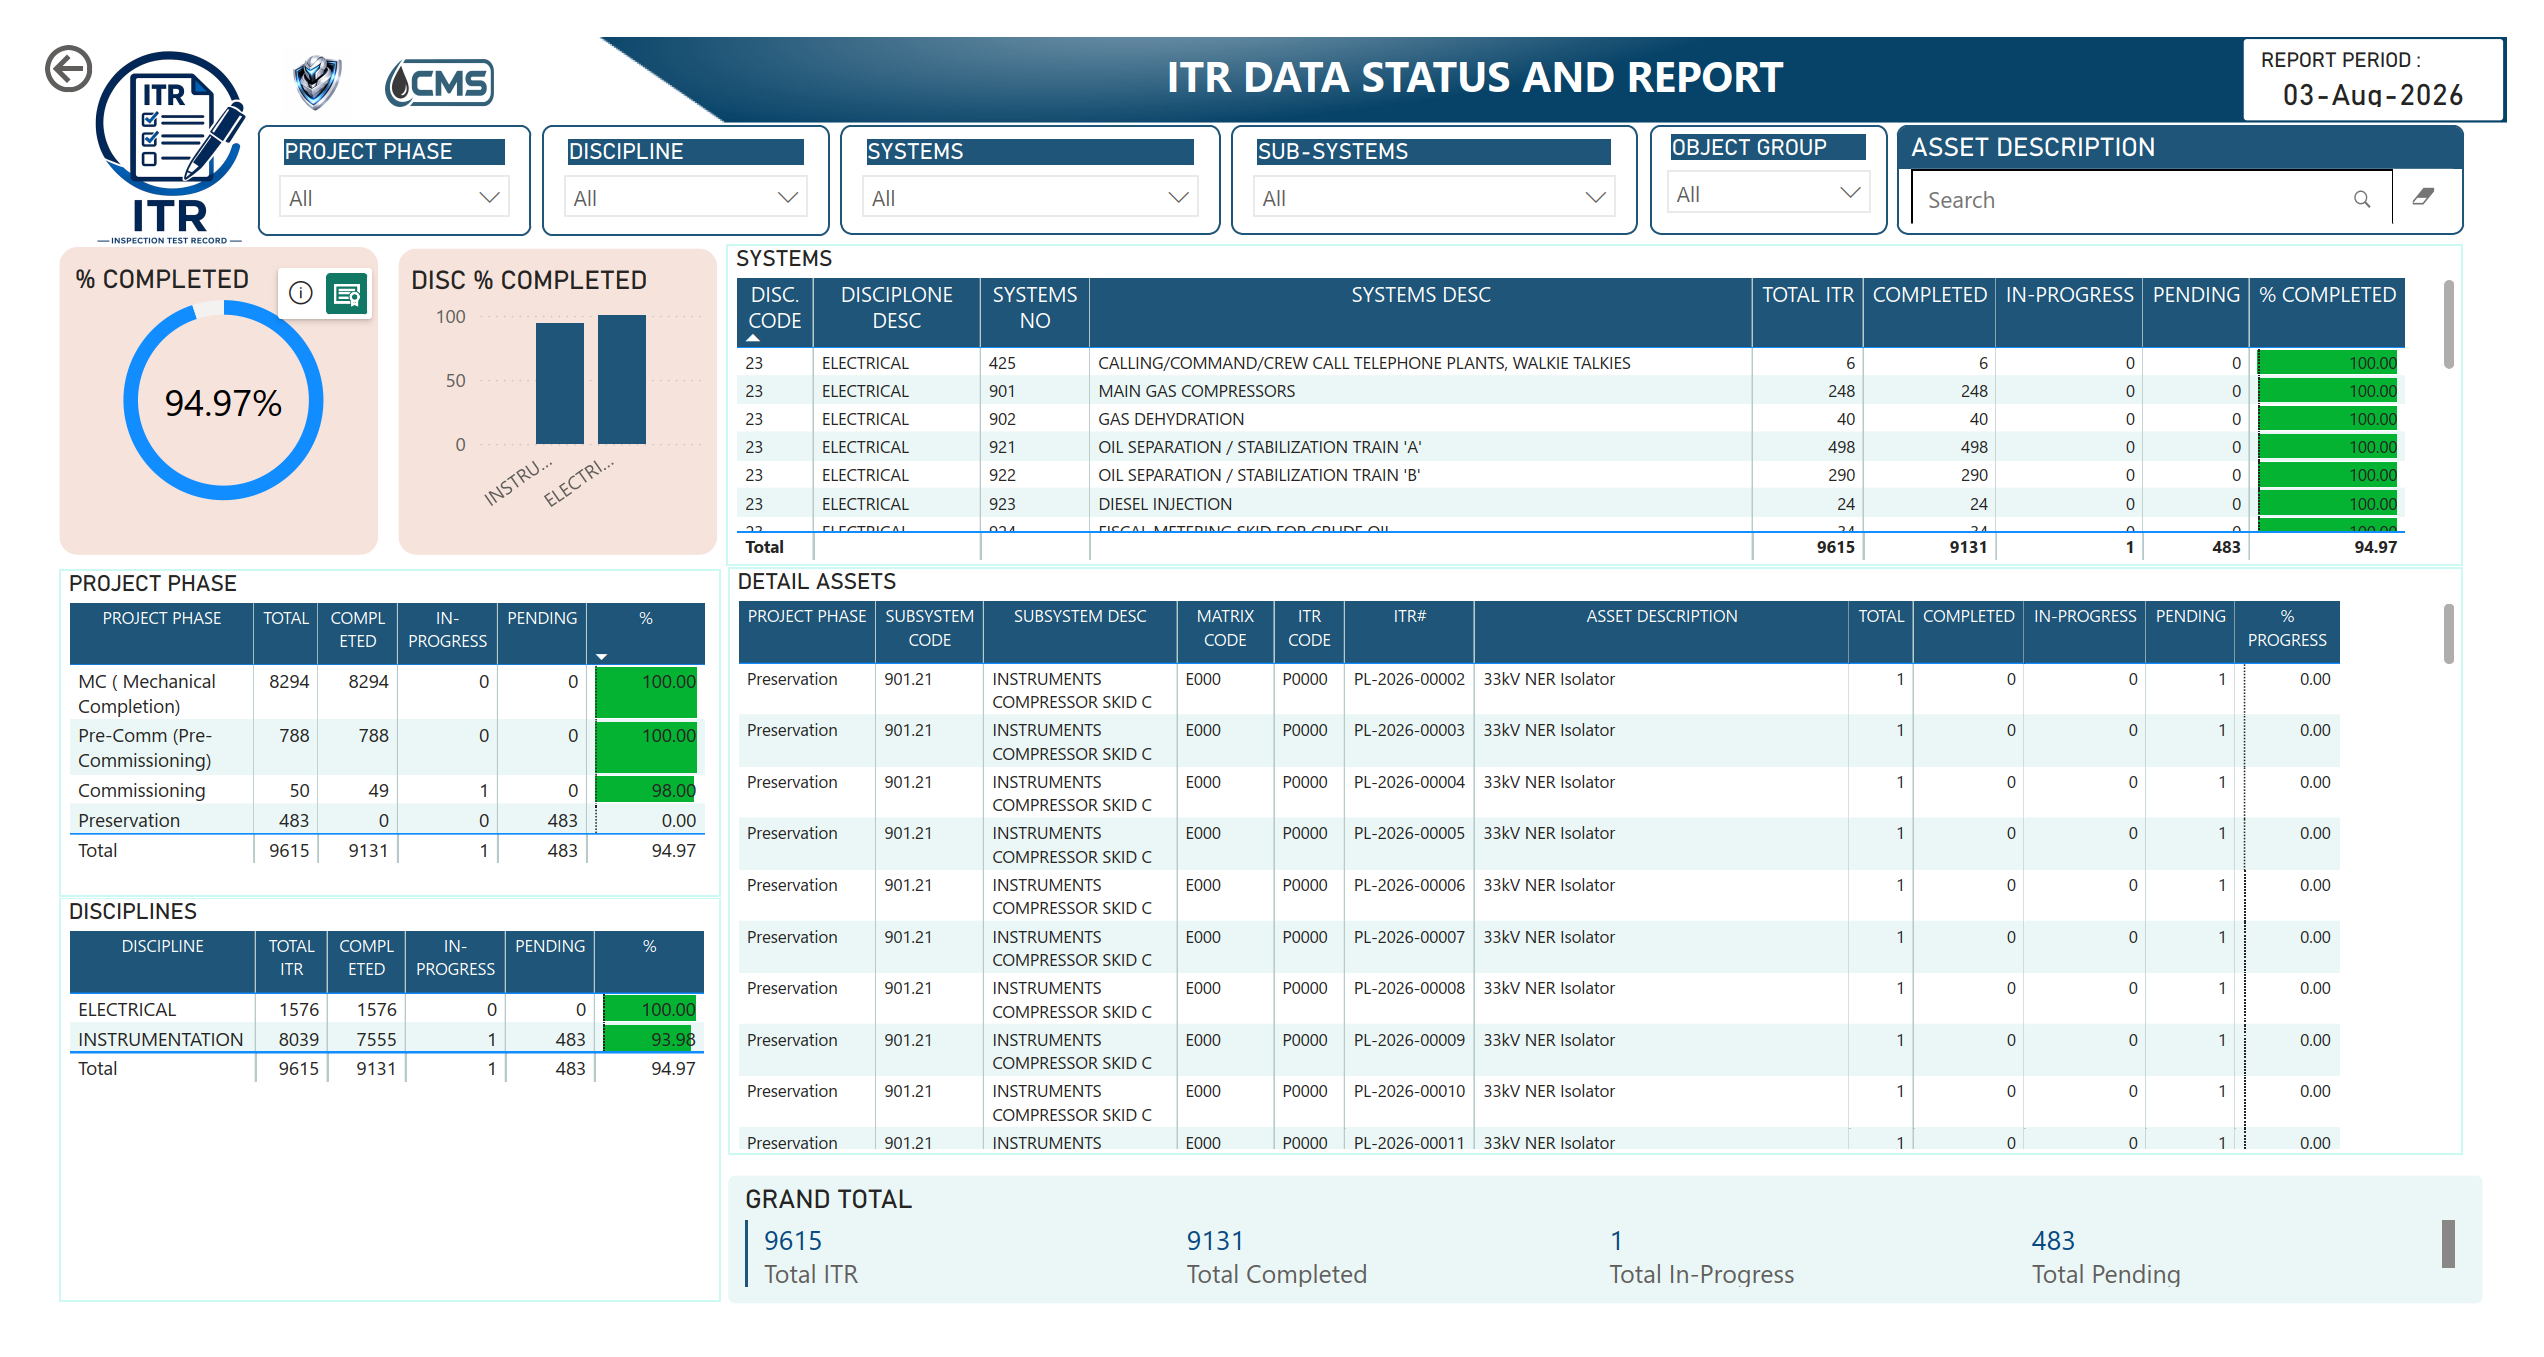This screenshot has height=1357, width=2544.
Task: Select the GAS DEHYDRATION system row
Action: click(x=1571, y=419)
